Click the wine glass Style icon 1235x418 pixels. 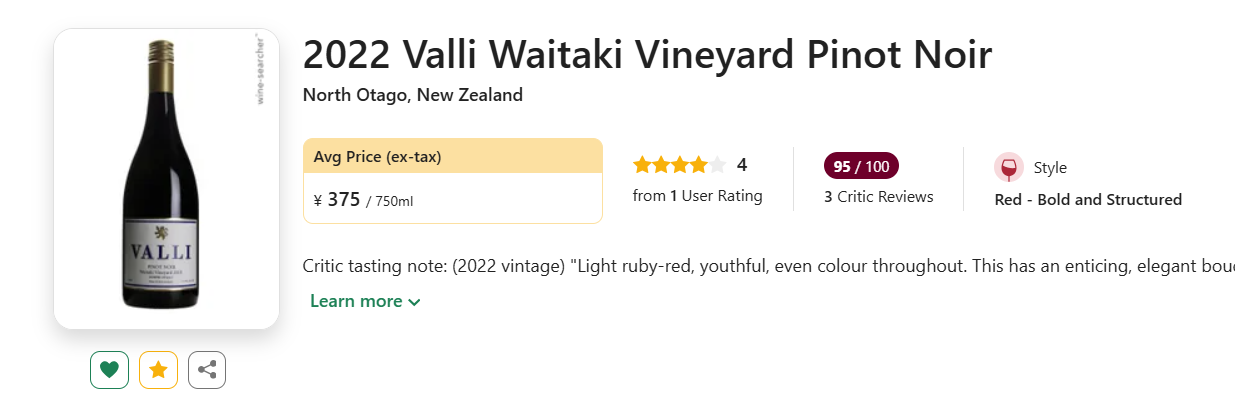click(x=1008, y=167)
